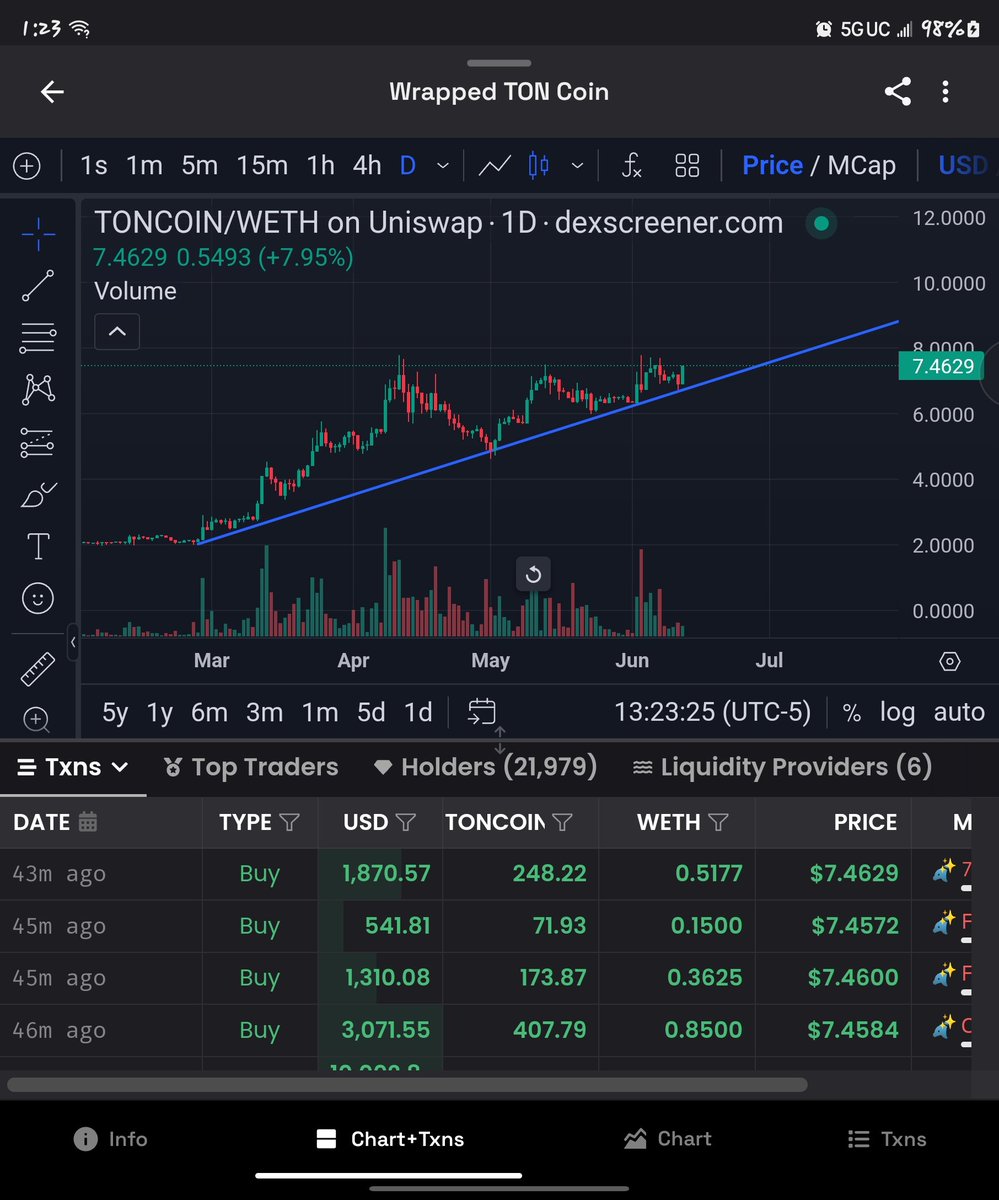Add symbol with plus circle icon
Viewport: 999px width, 1200px height.
(x=27, y=166)
